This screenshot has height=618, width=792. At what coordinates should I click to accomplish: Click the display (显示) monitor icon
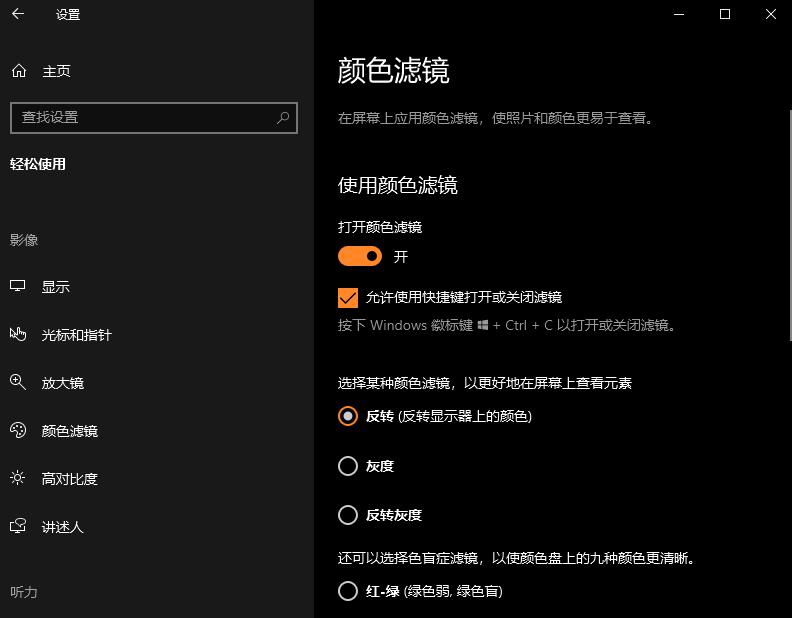(18, 287)
